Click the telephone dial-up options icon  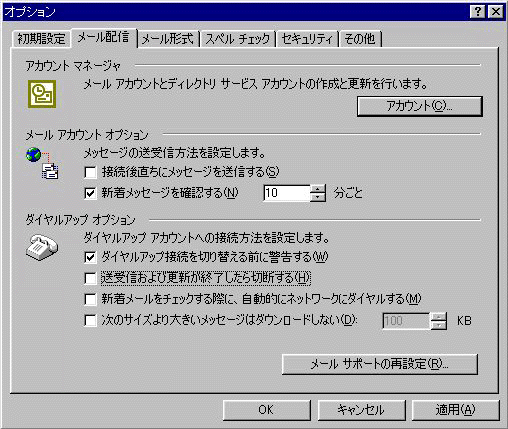42,247
